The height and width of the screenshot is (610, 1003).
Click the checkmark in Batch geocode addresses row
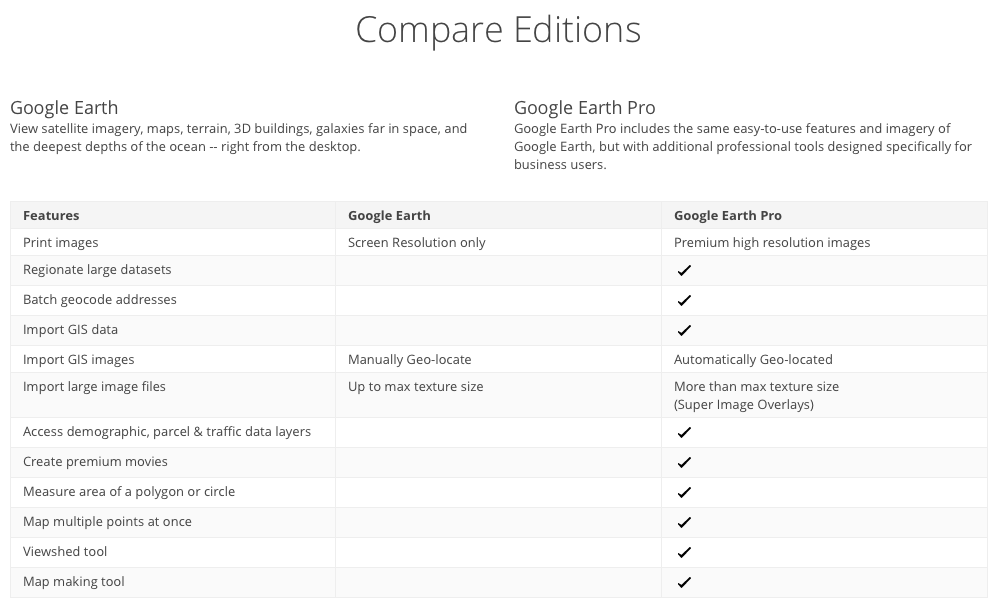click(x=684, y=301)
